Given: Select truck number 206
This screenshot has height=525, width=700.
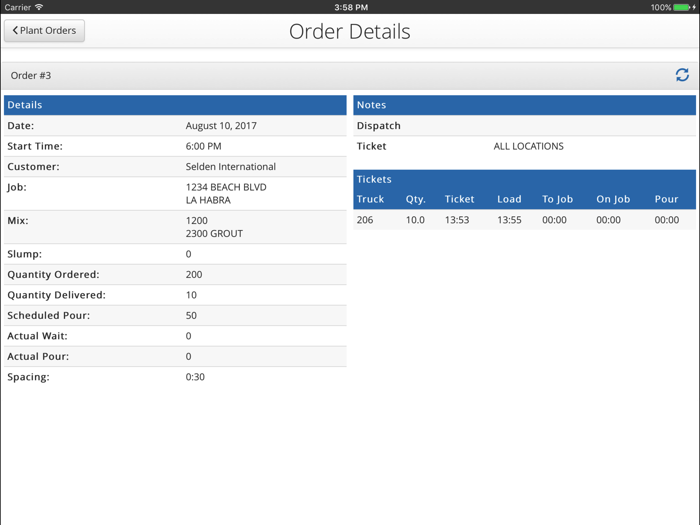Looking at the screenshot, I should pyautogui.click(x=365, y=220).
